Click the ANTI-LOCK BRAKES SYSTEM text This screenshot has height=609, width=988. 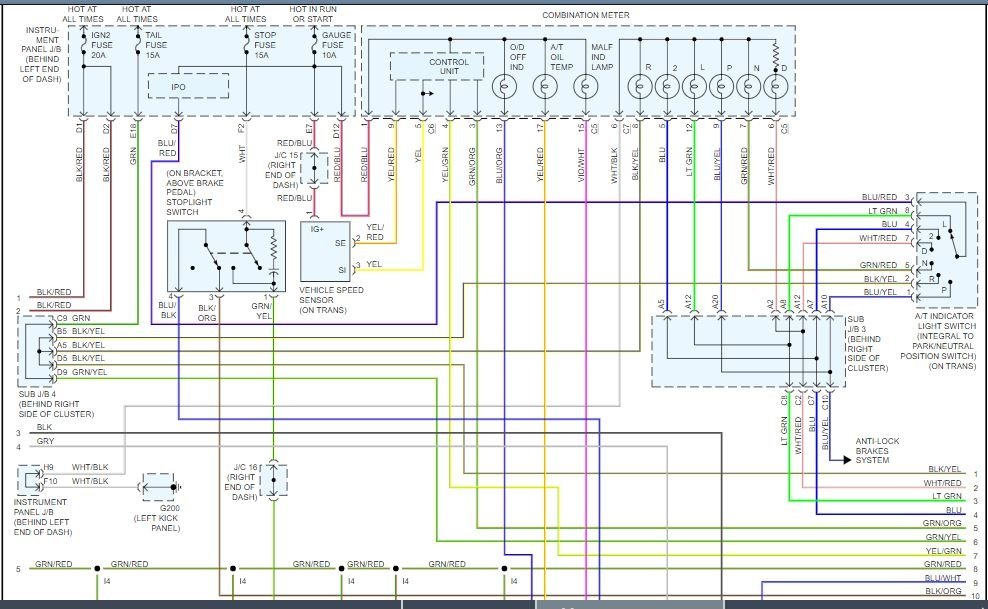click(877, 450)
